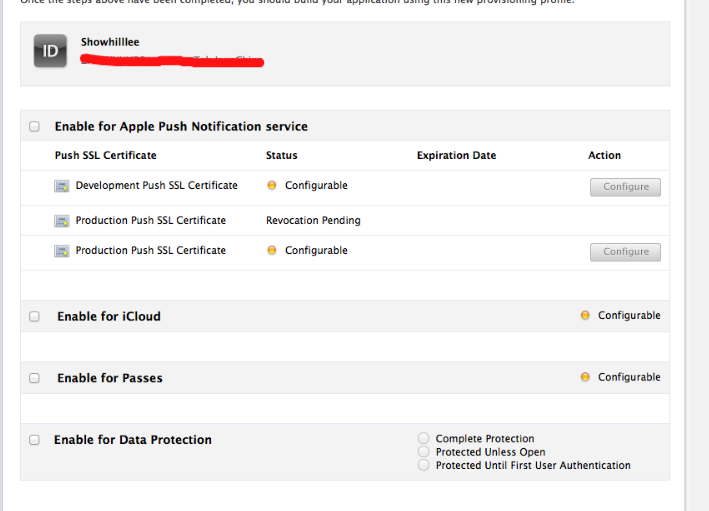Click the orange status dot for Development certificate
This screenshot has height=511, width=709.
[x=272, y=185]
